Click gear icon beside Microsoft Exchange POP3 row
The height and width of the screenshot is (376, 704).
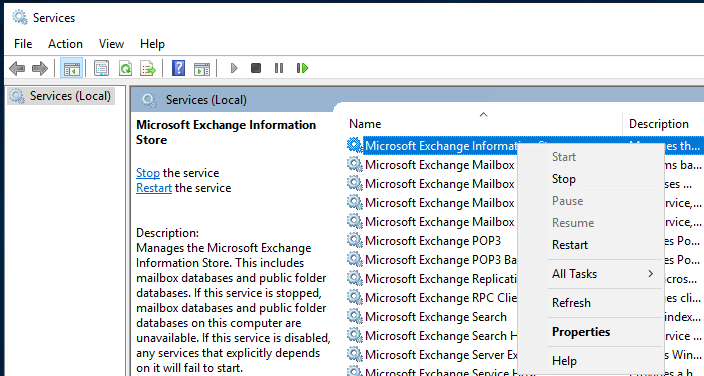pos(355,240)
